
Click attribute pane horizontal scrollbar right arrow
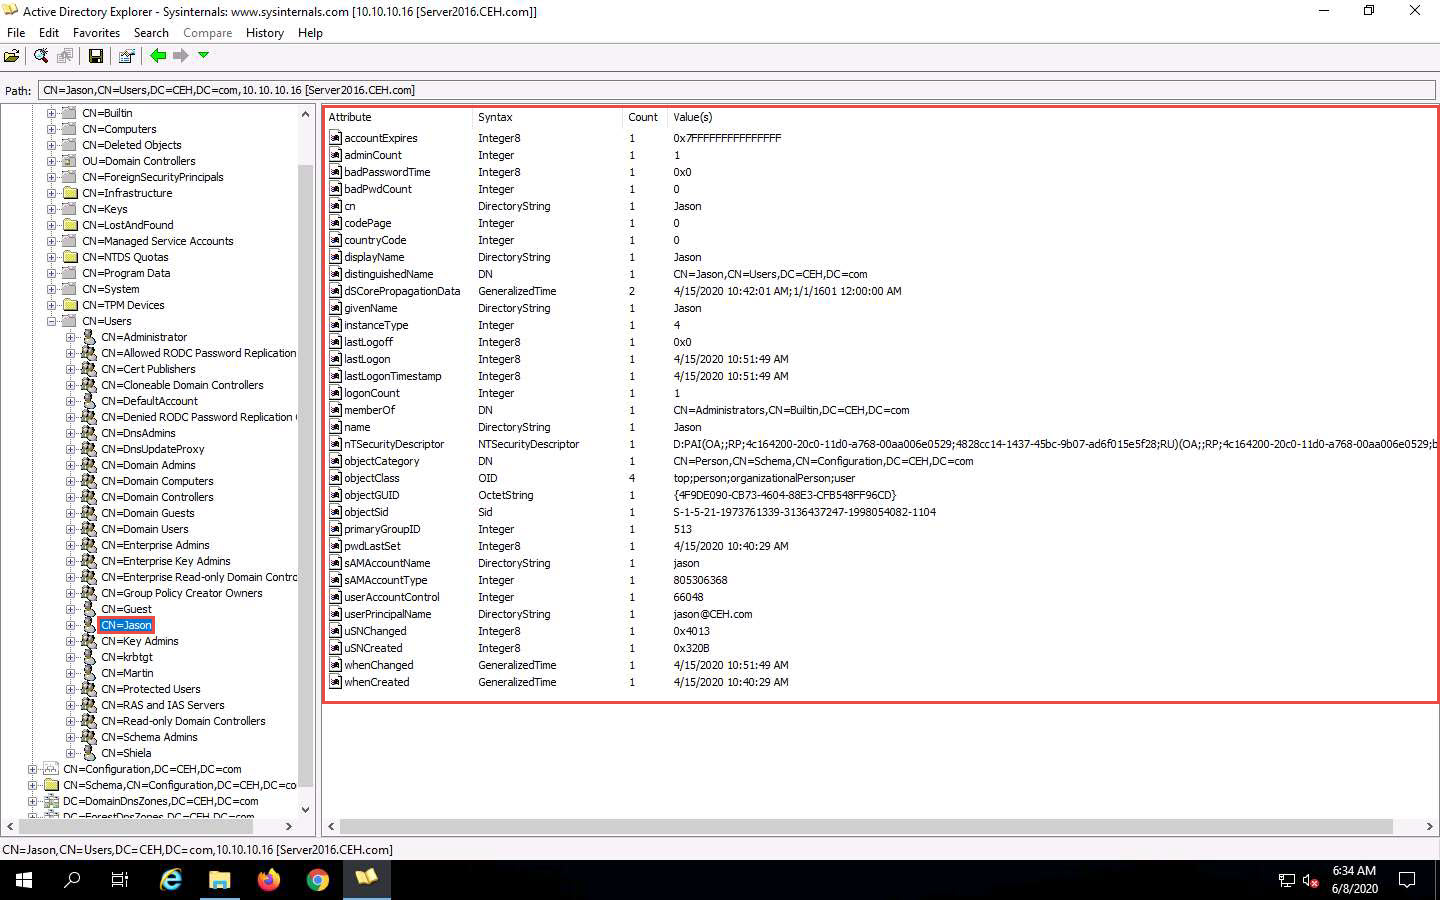1429,827
